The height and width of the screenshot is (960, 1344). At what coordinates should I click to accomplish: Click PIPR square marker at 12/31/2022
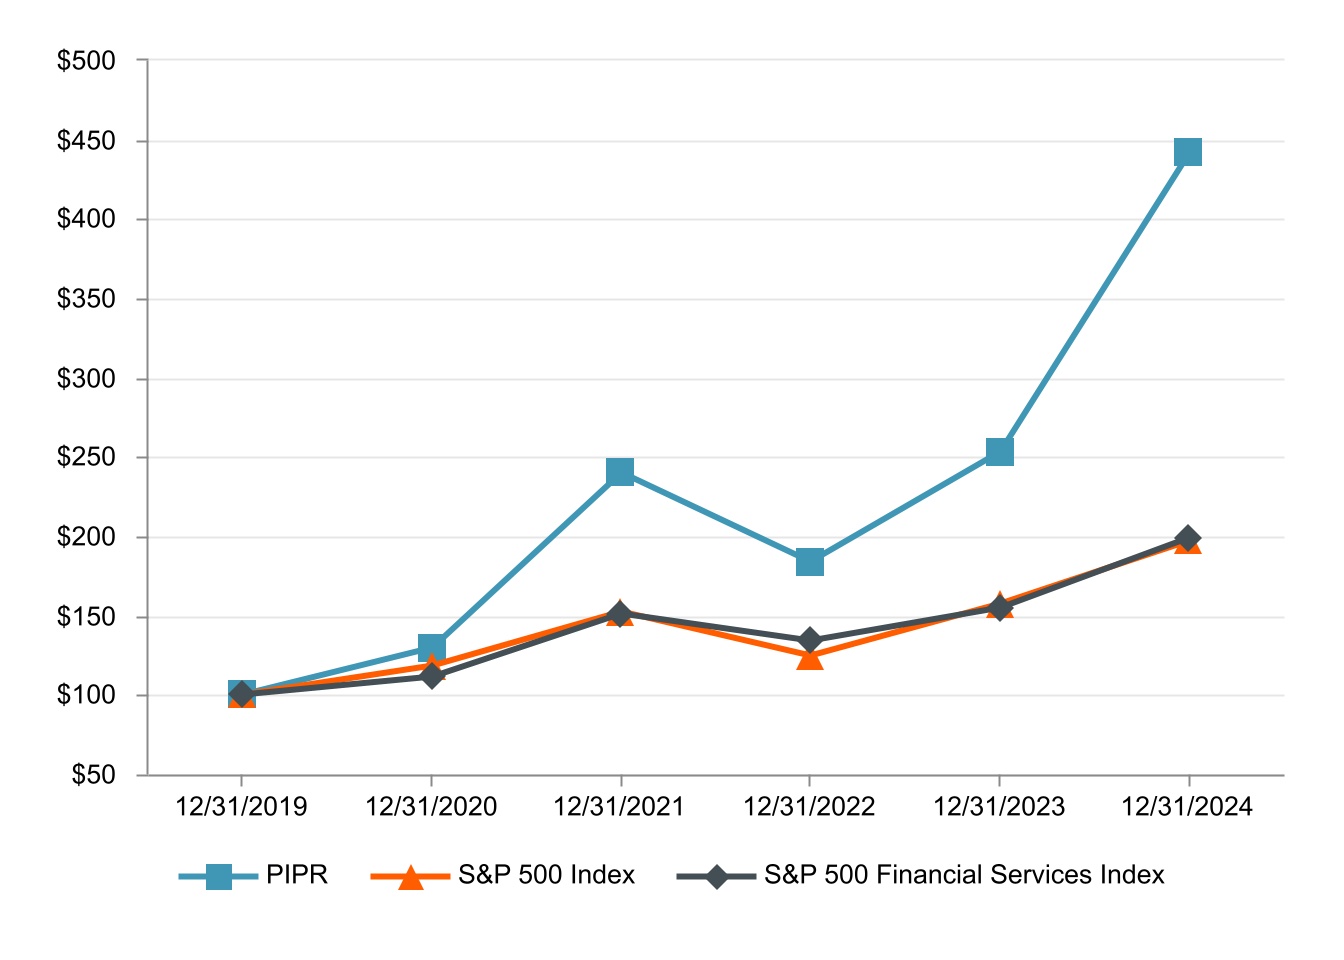(810, 562)
